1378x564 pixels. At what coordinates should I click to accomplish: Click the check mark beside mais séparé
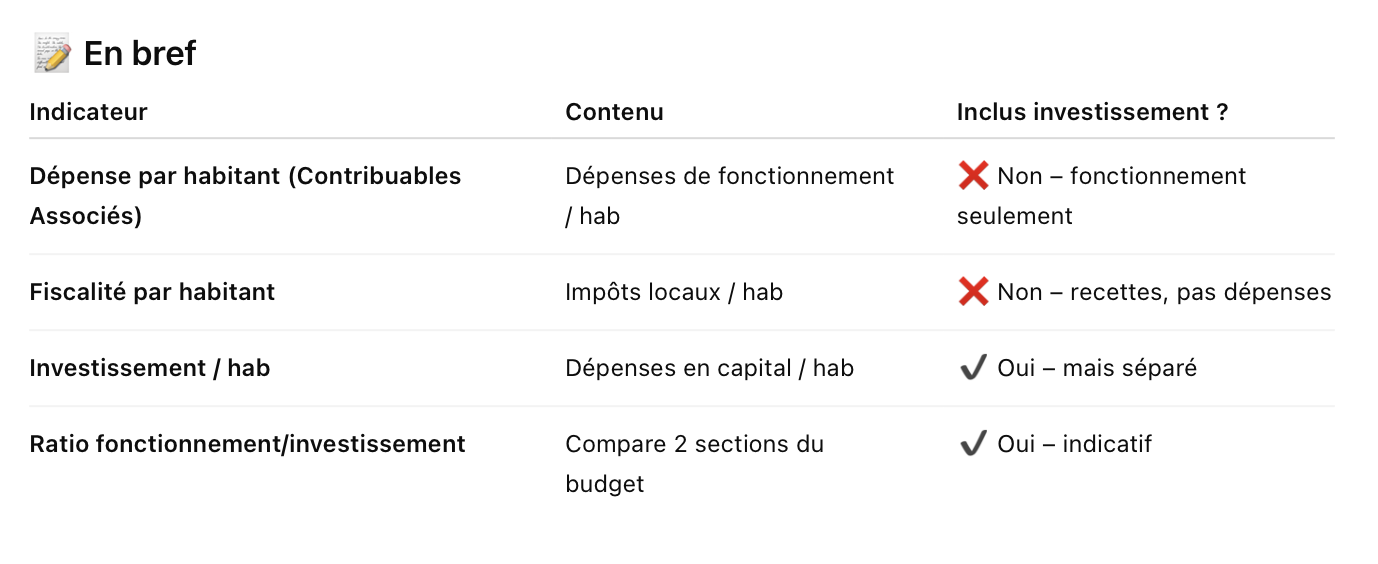973,368
